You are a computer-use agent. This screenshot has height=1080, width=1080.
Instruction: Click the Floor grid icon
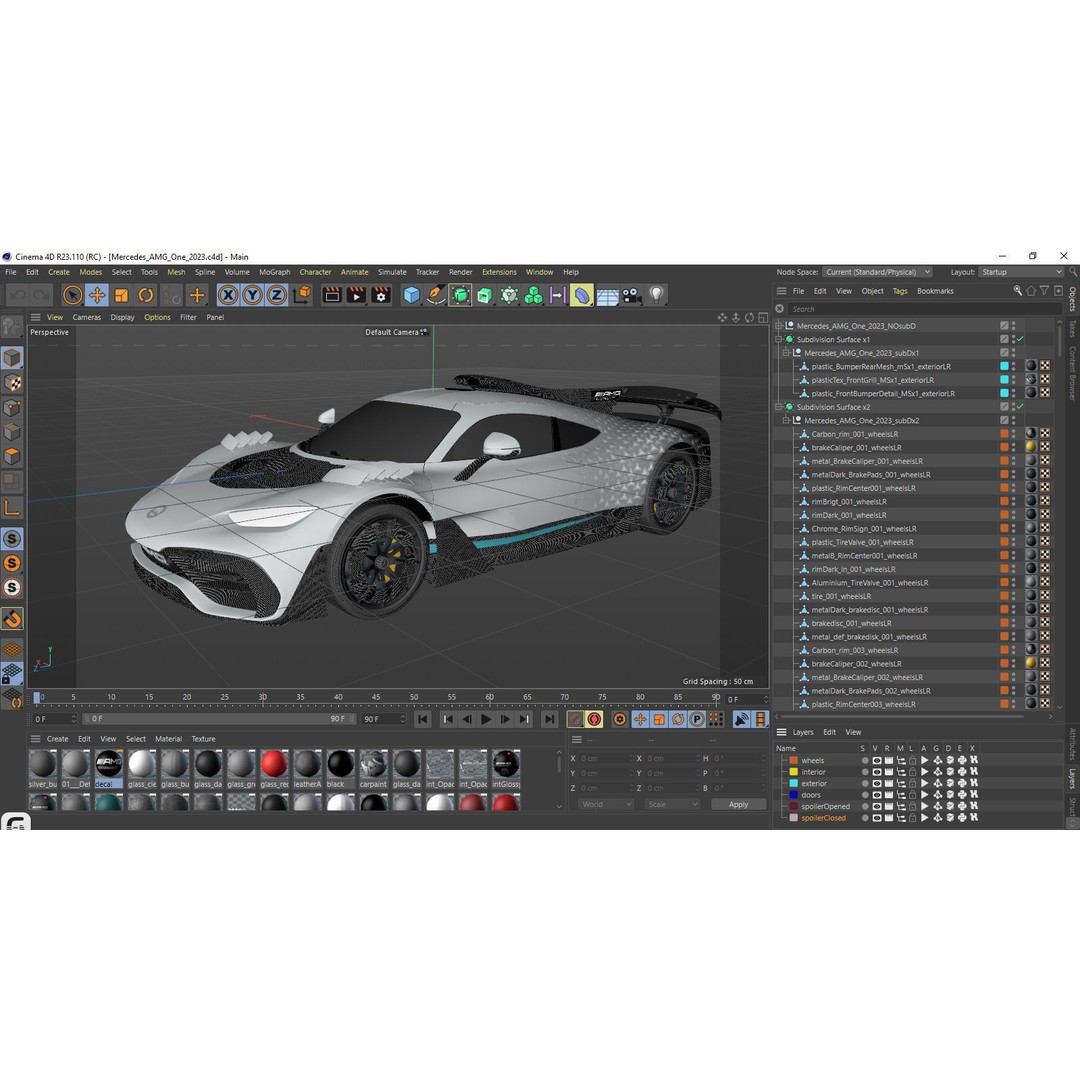tap(607, 297)
